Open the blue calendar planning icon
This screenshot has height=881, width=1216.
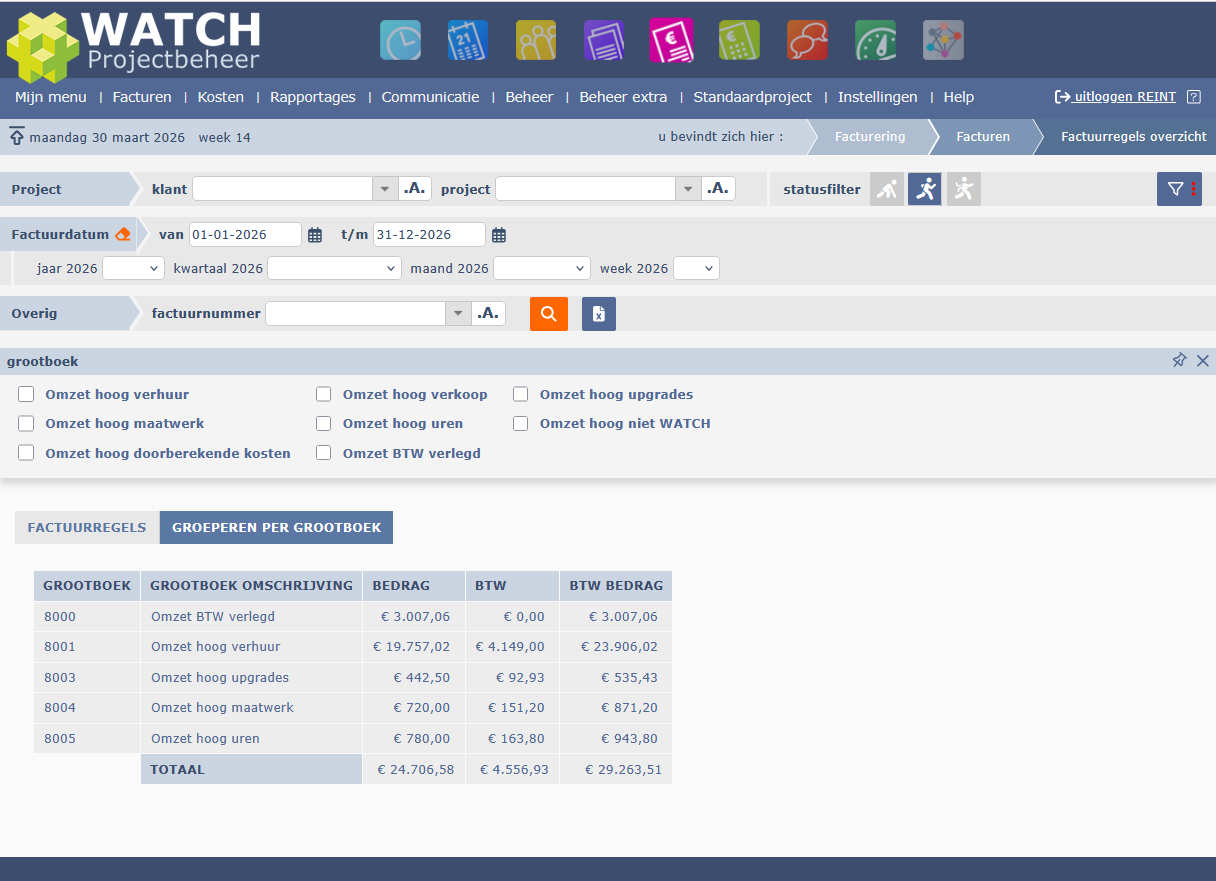468,40
